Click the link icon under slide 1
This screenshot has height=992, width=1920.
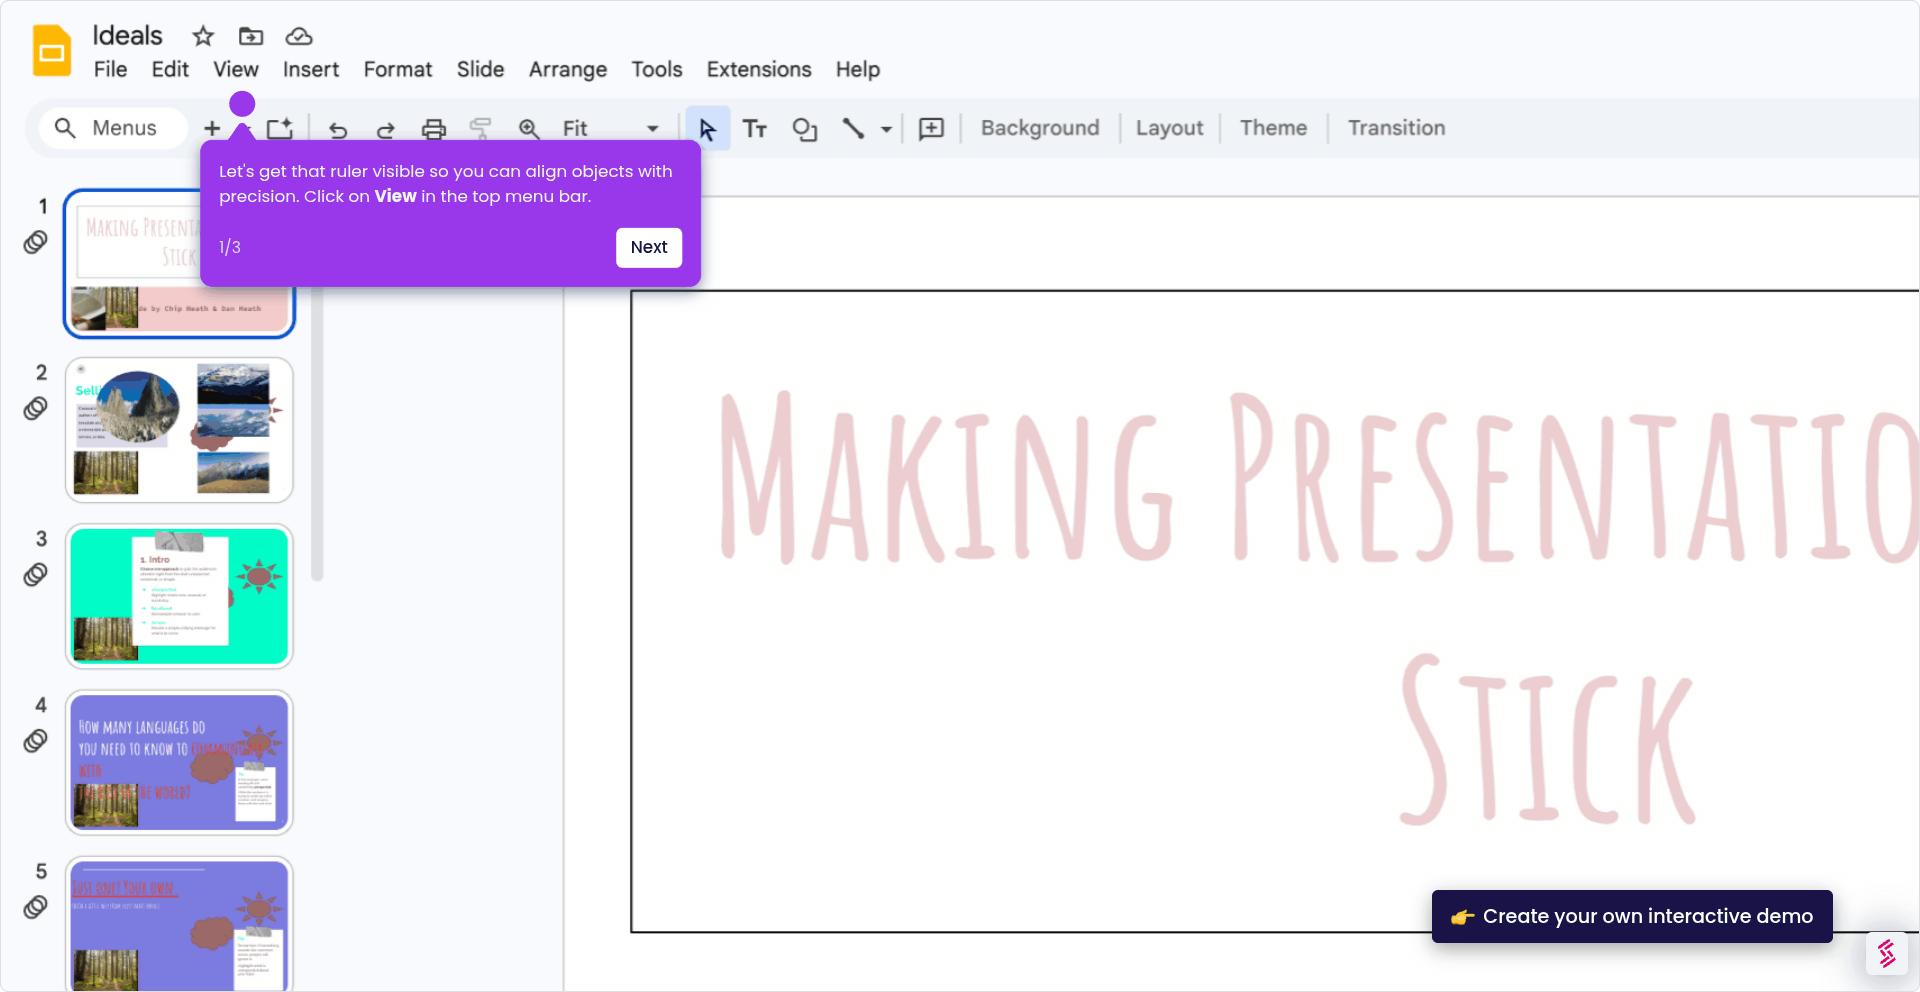[x=36, y=242]
